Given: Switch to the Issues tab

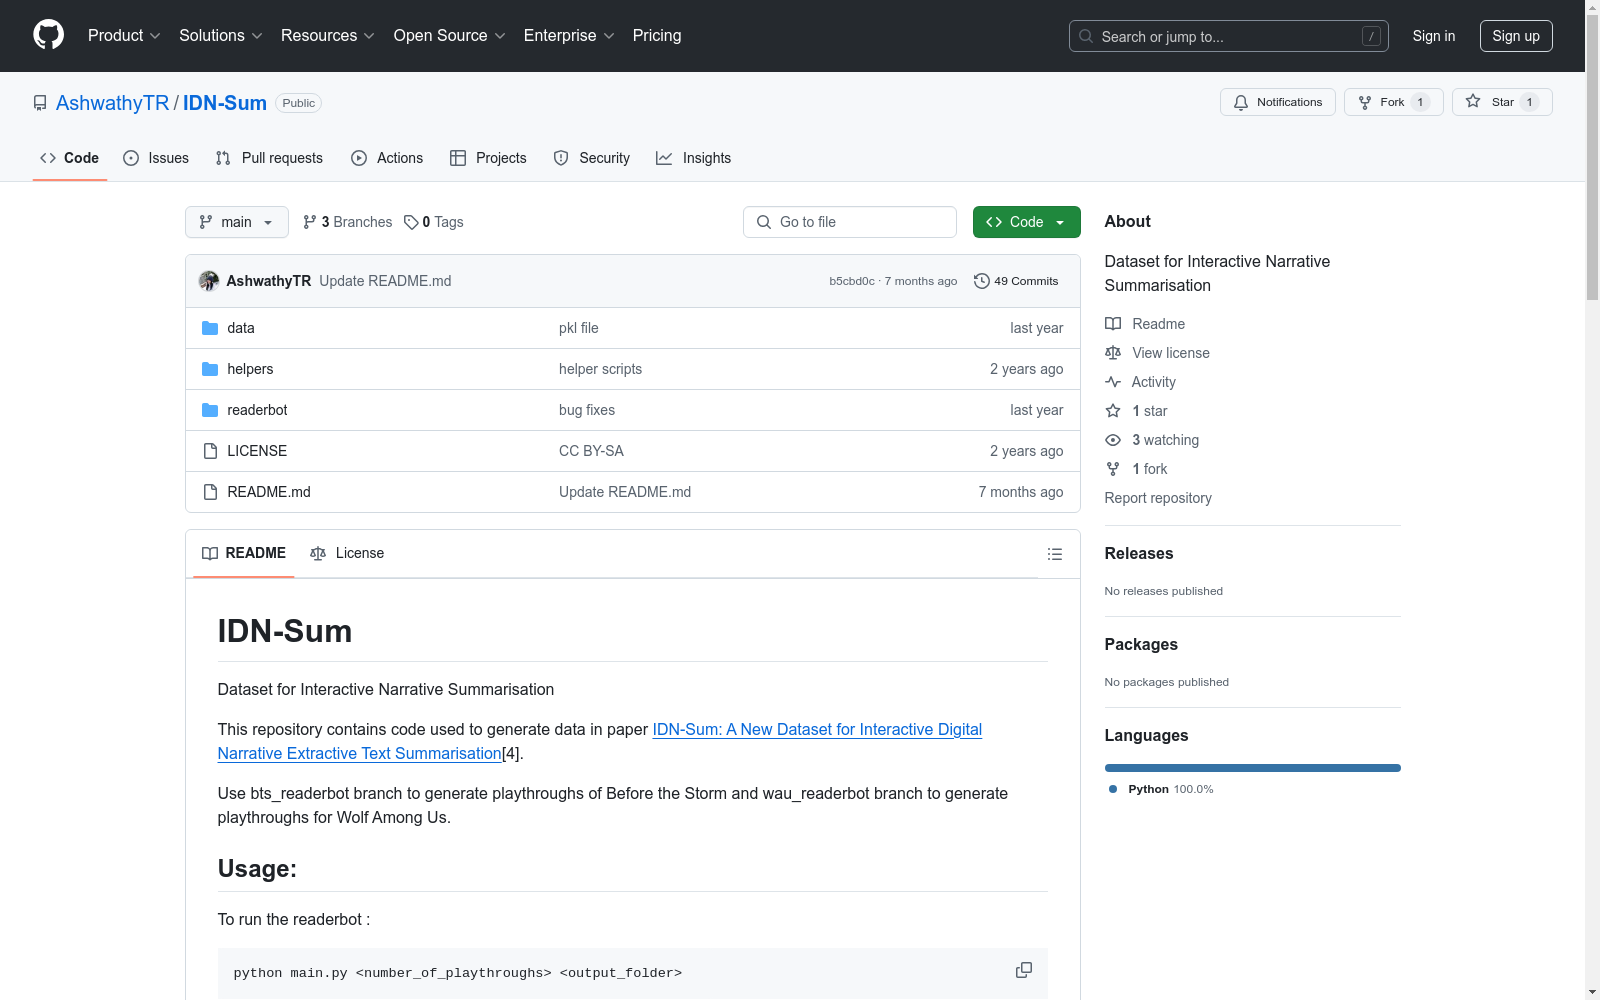Looking at the screenshot, I should pyautogui.click(x=156, y=158).
